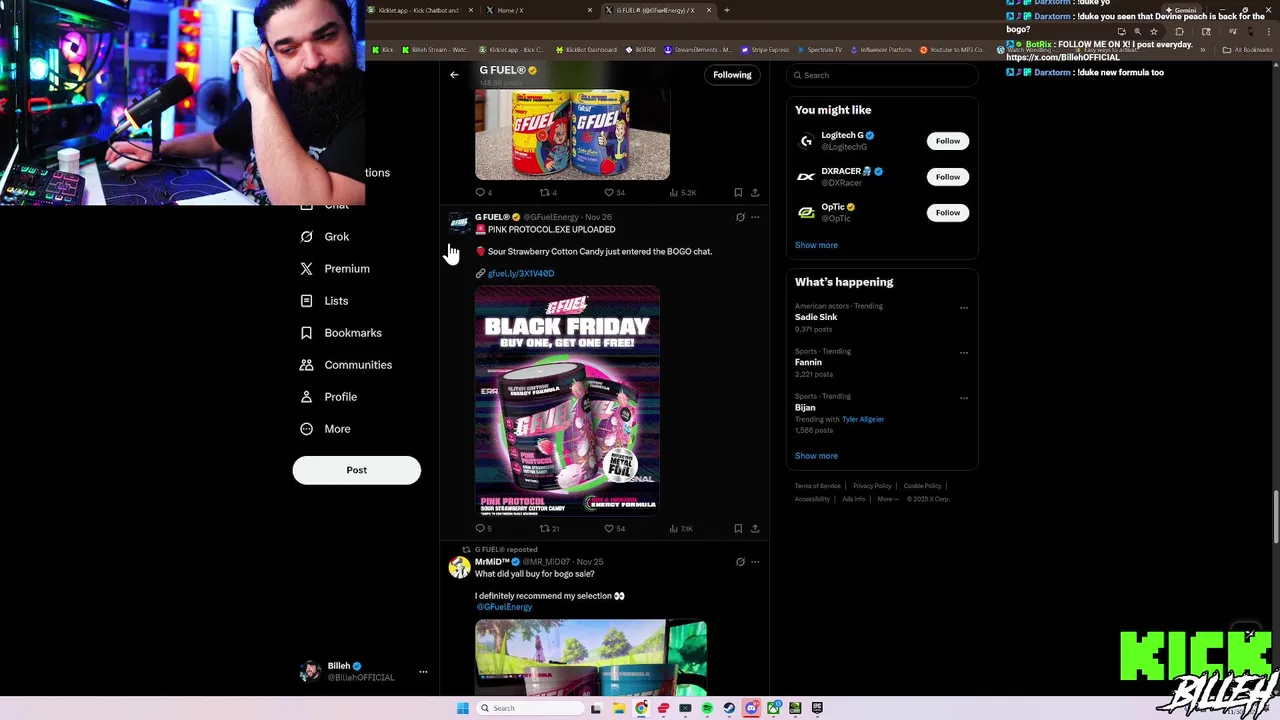Open Lists in the X sidebar
This screenshot has width=1280, height=720.
pyautogui.click(x=324, y=301)
